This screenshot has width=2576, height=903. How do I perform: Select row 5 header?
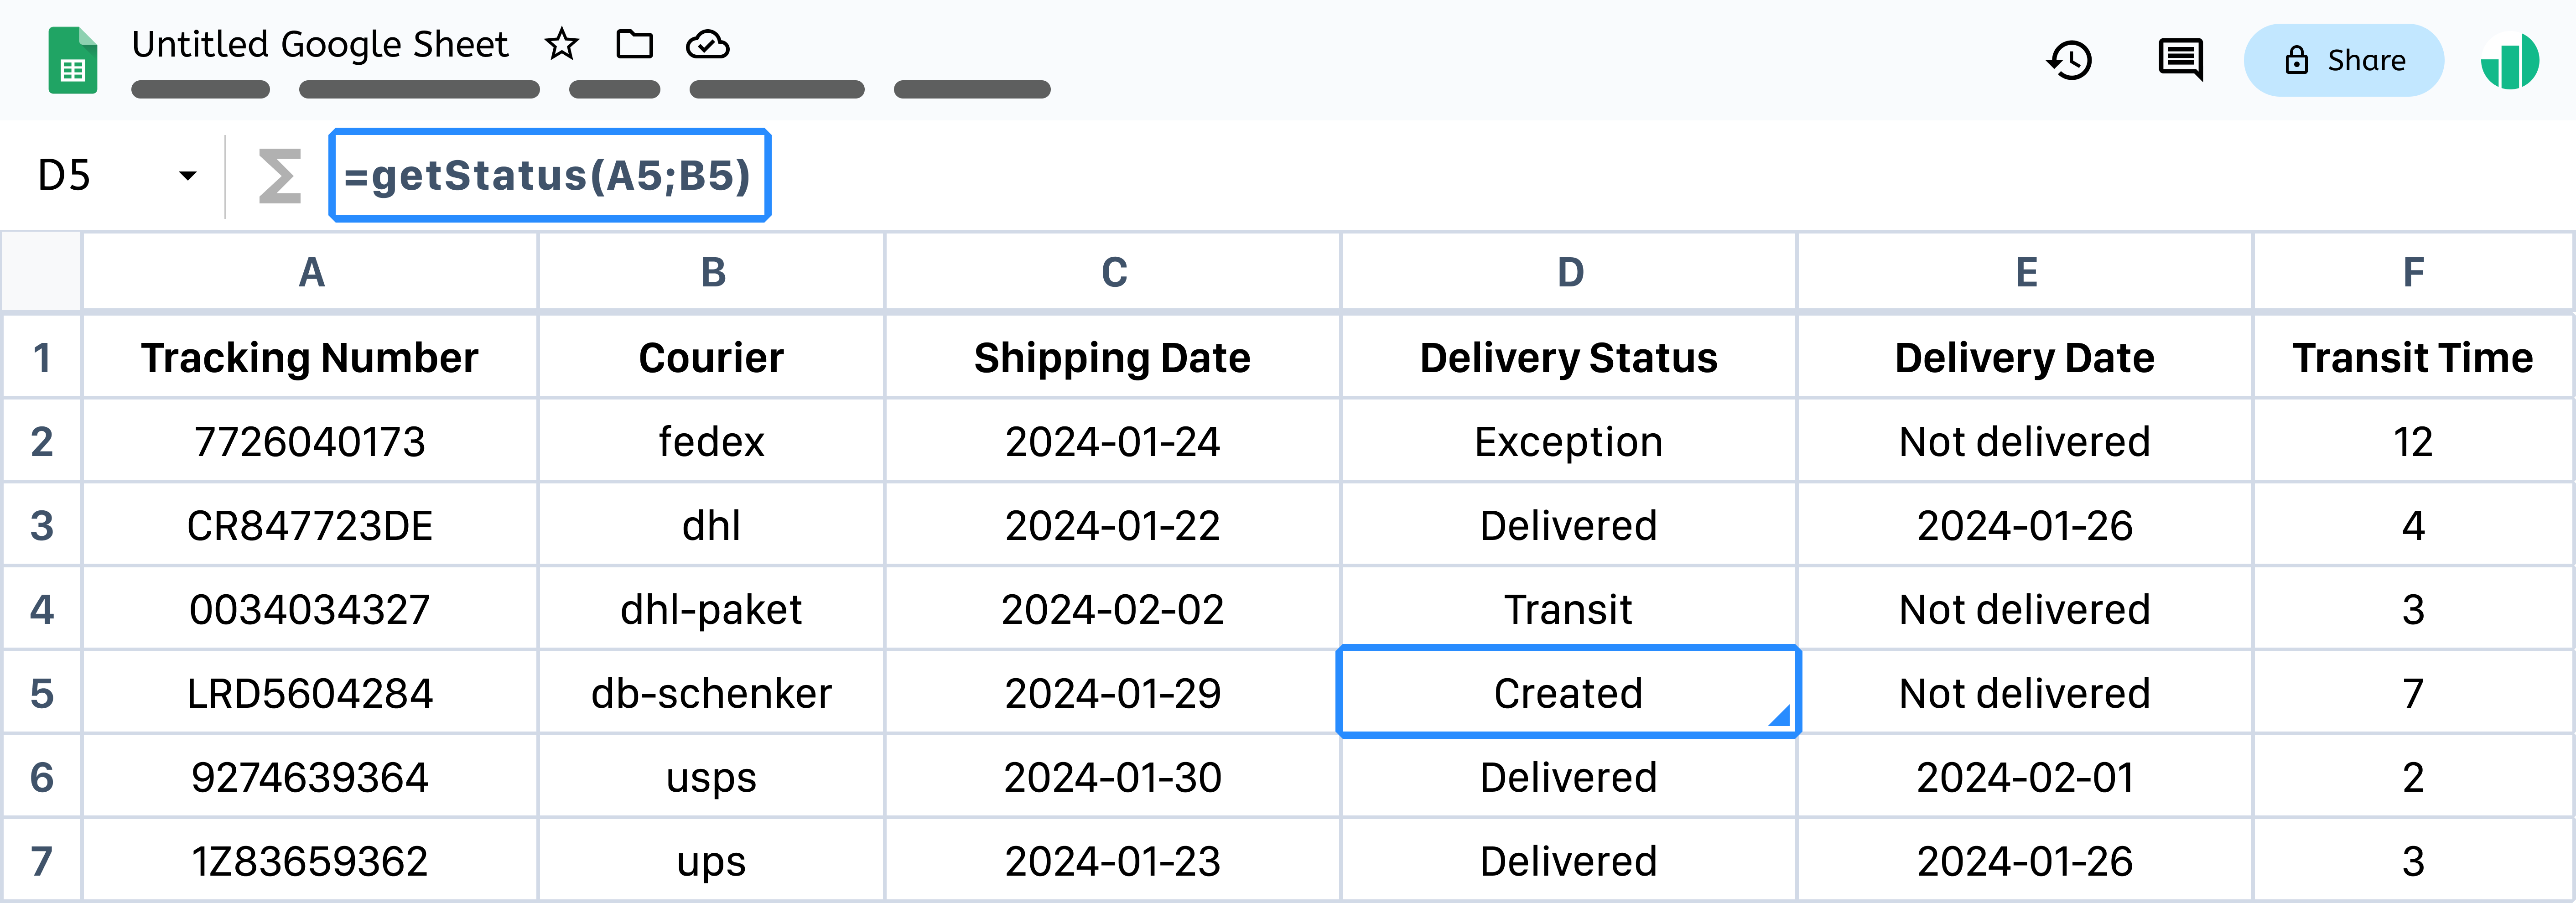(41, 693)
